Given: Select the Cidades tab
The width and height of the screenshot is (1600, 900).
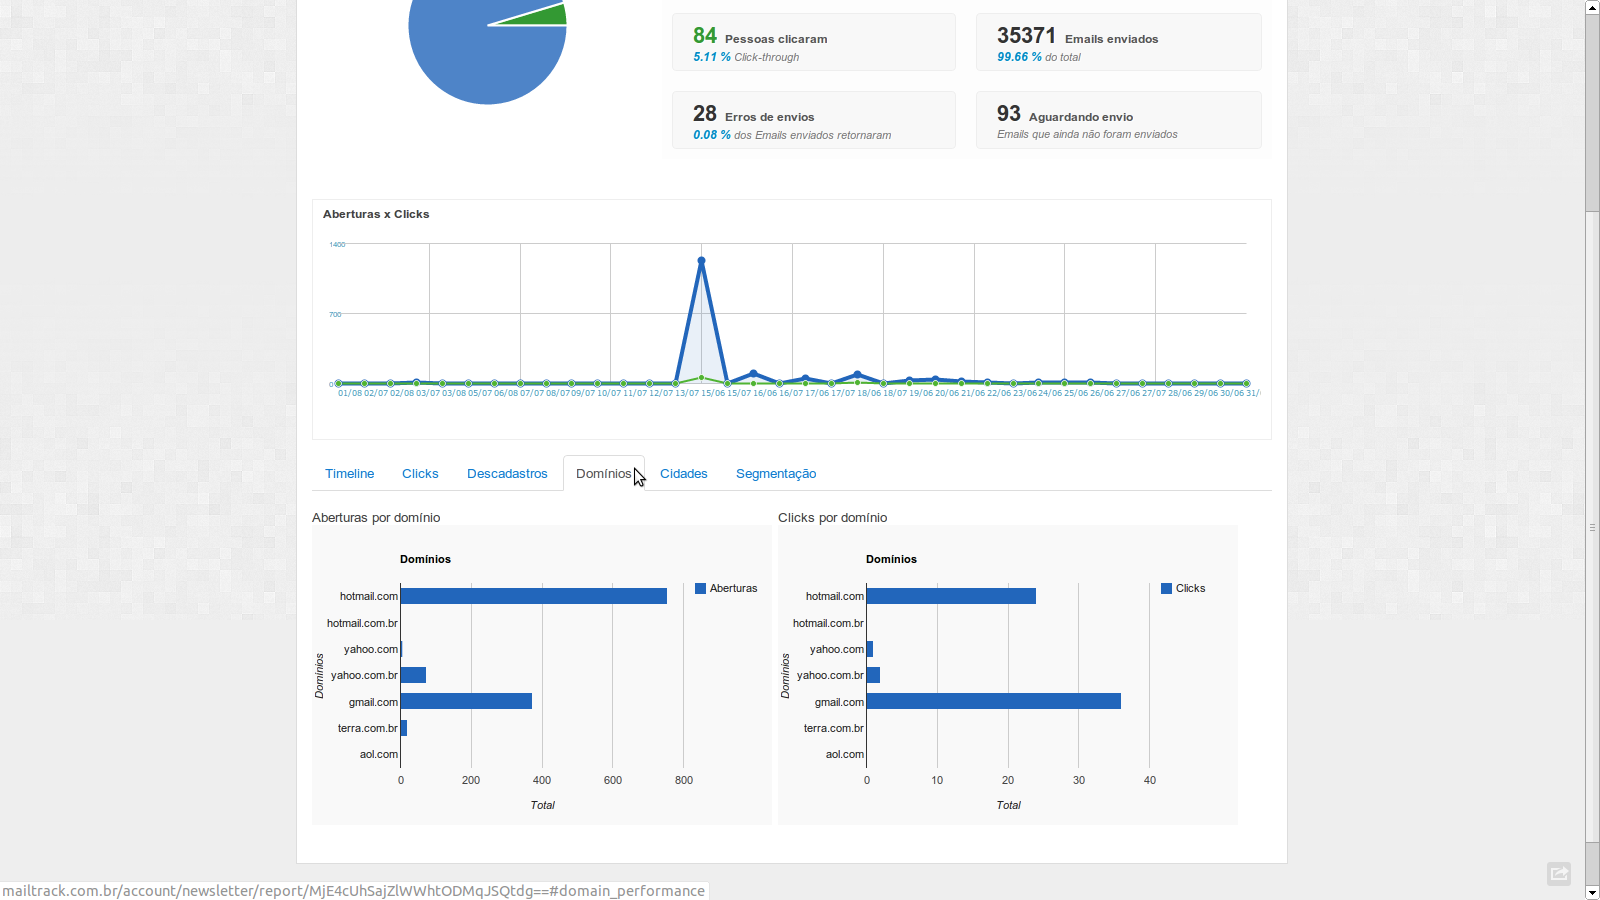Looking at the screenshot, I should point(683,473).
